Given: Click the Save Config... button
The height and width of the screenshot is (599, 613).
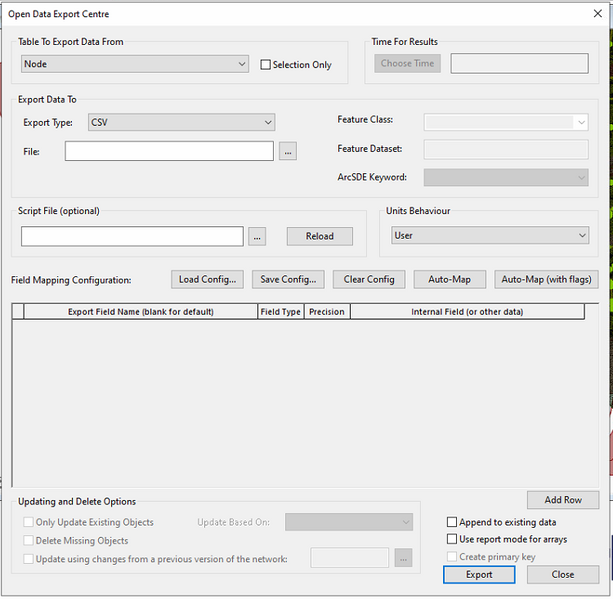Looking at the screenshot, I should point(287,279).
